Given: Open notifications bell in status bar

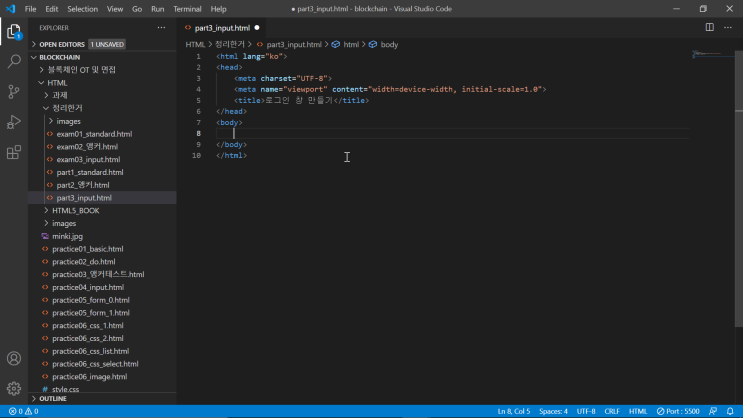Looking at the screenshot, I should tap(730, 411).
